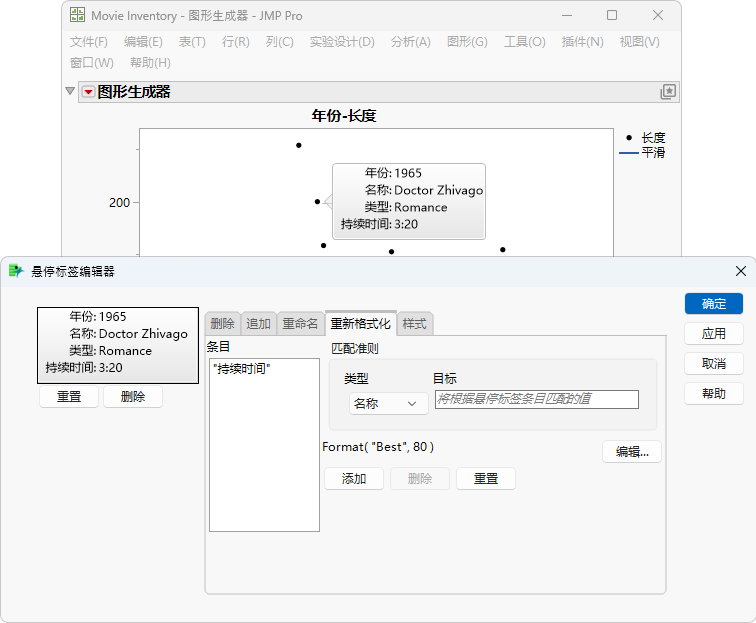The width and height of the screenshot is (756, 623).
Task: Click the 添加 button
Action: 354,479
